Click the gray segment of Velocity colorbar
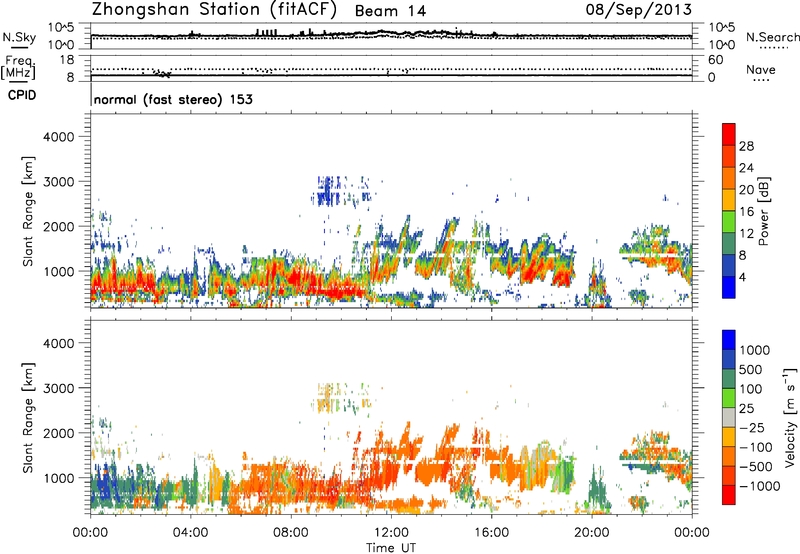This screenshot has height=554, width=800. [729, 417]
